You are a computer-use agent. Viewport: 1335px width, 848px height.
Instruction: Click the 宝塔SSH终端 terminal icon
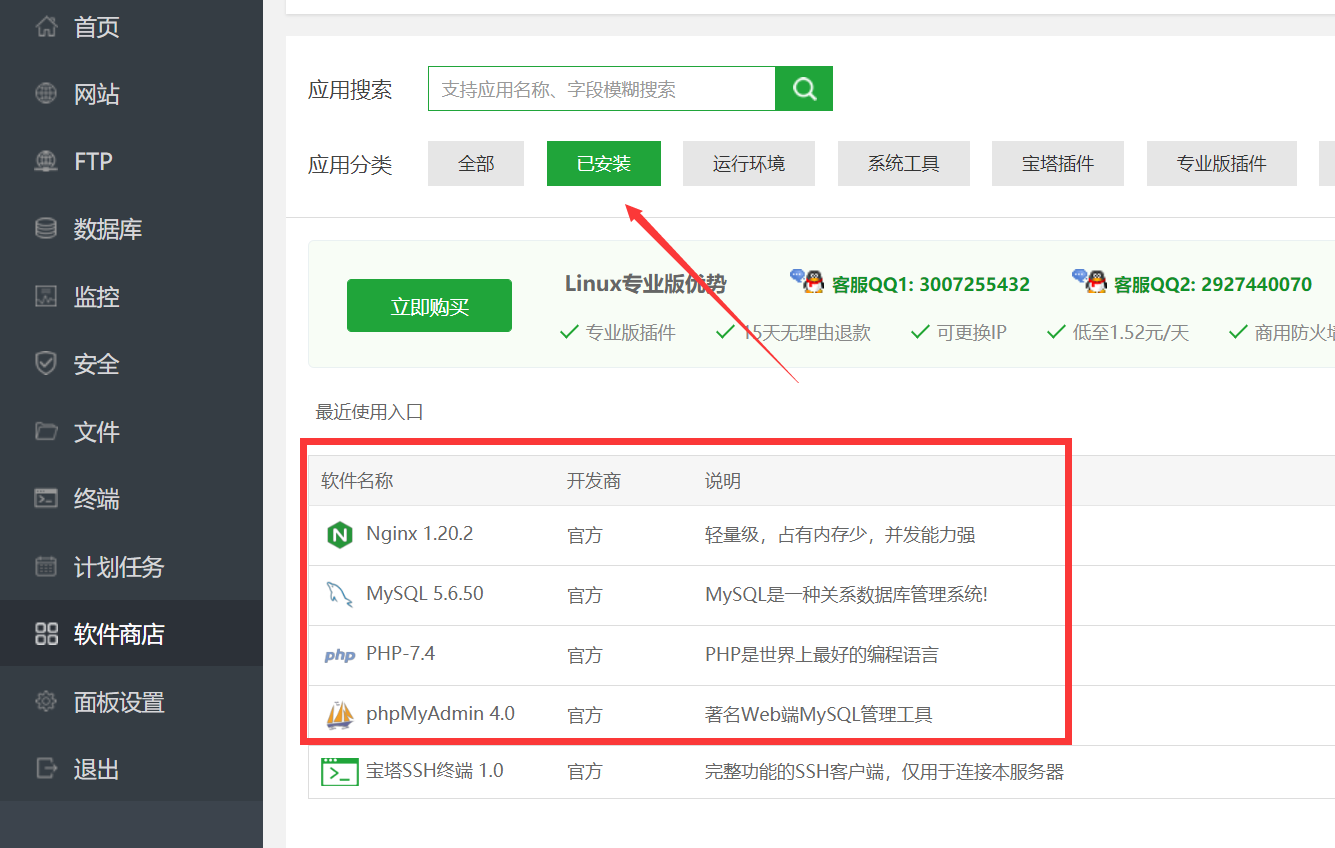[x=340, y=772]
